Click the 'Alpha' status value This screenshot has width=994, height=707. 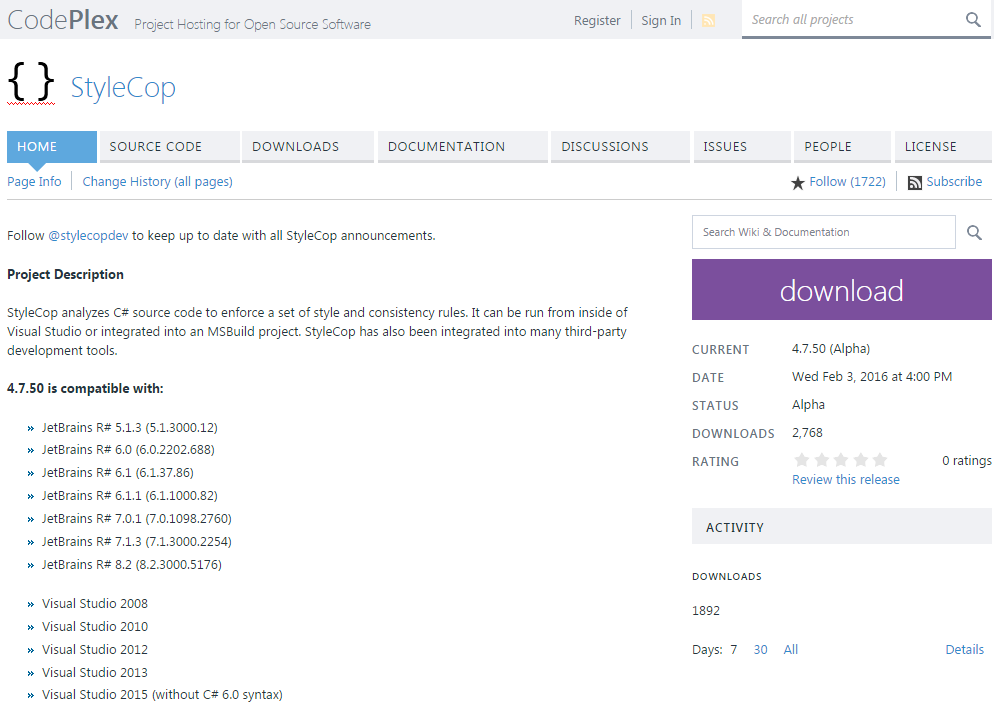click(808, 405)
